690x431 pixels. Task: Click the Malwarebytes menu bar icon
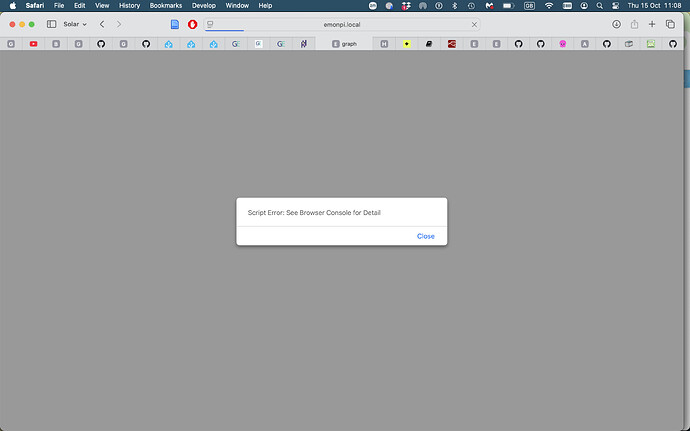pyautogui.click(x=489, y=6)
